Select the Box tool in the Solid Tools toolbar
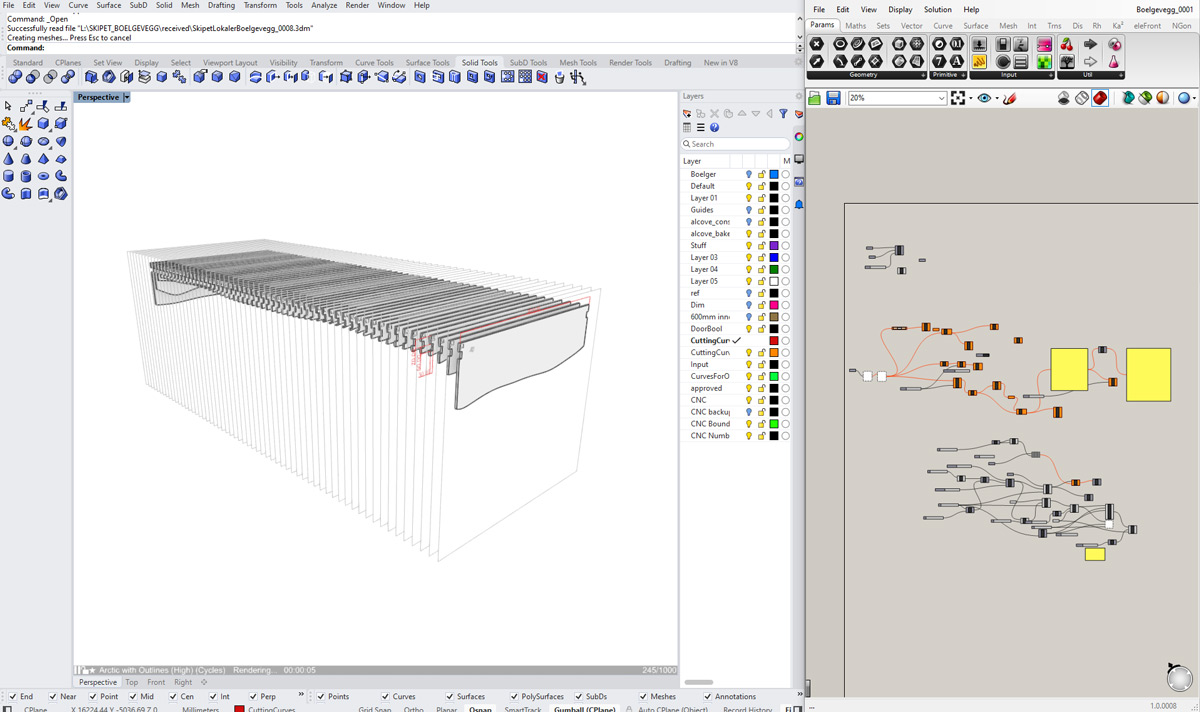 click(162, 79)
